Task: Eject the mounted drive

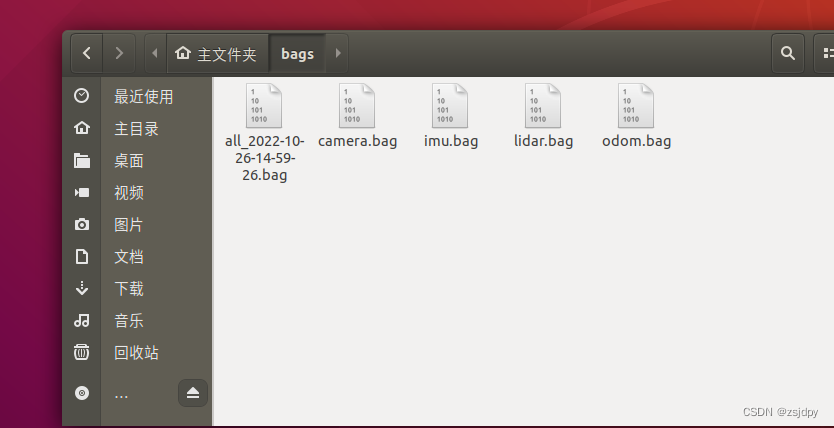Action: click(193, 393)
